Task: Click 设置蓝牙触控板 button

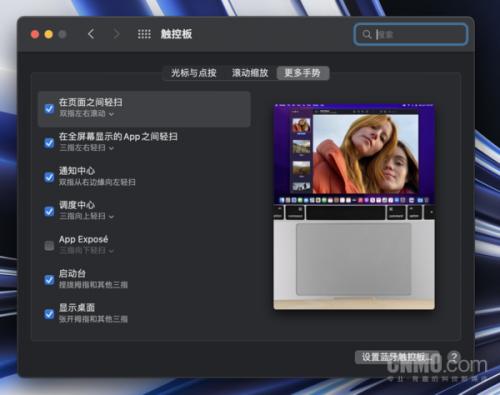Action: point(397,357)
